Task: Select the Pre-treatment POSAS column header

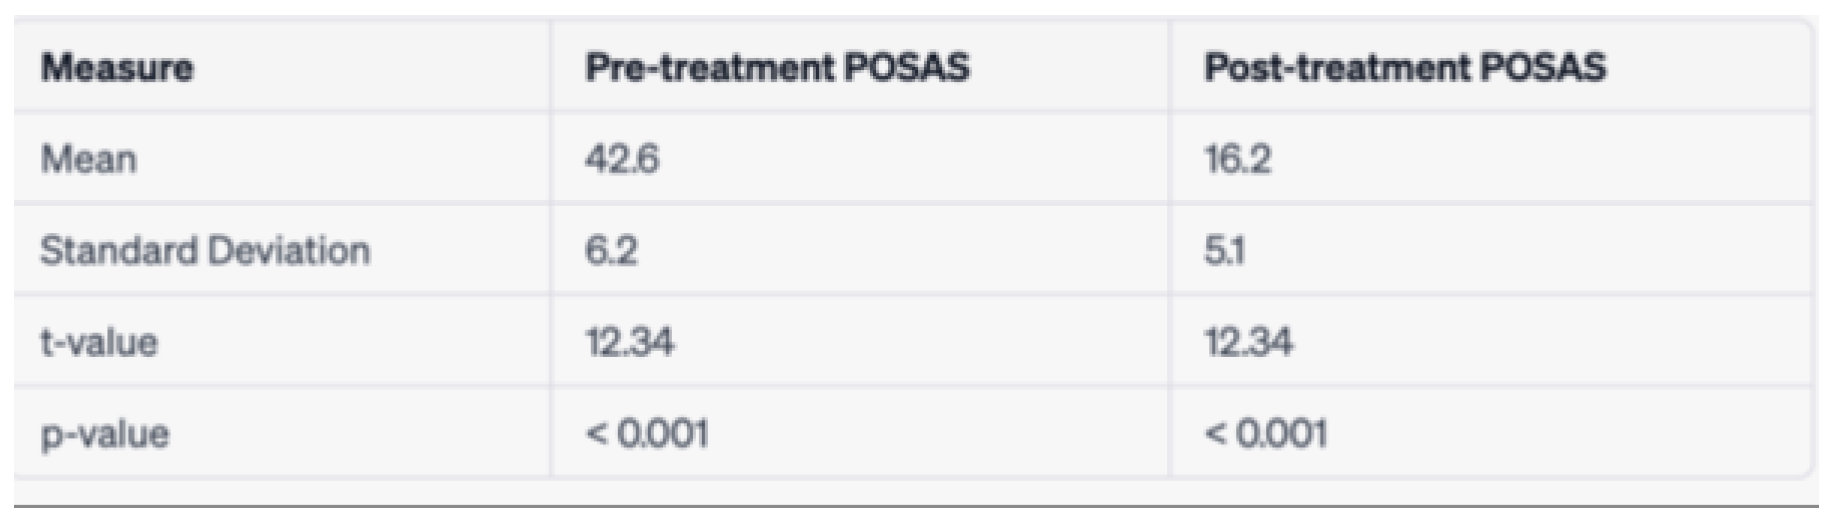Action: coord(776,68)
